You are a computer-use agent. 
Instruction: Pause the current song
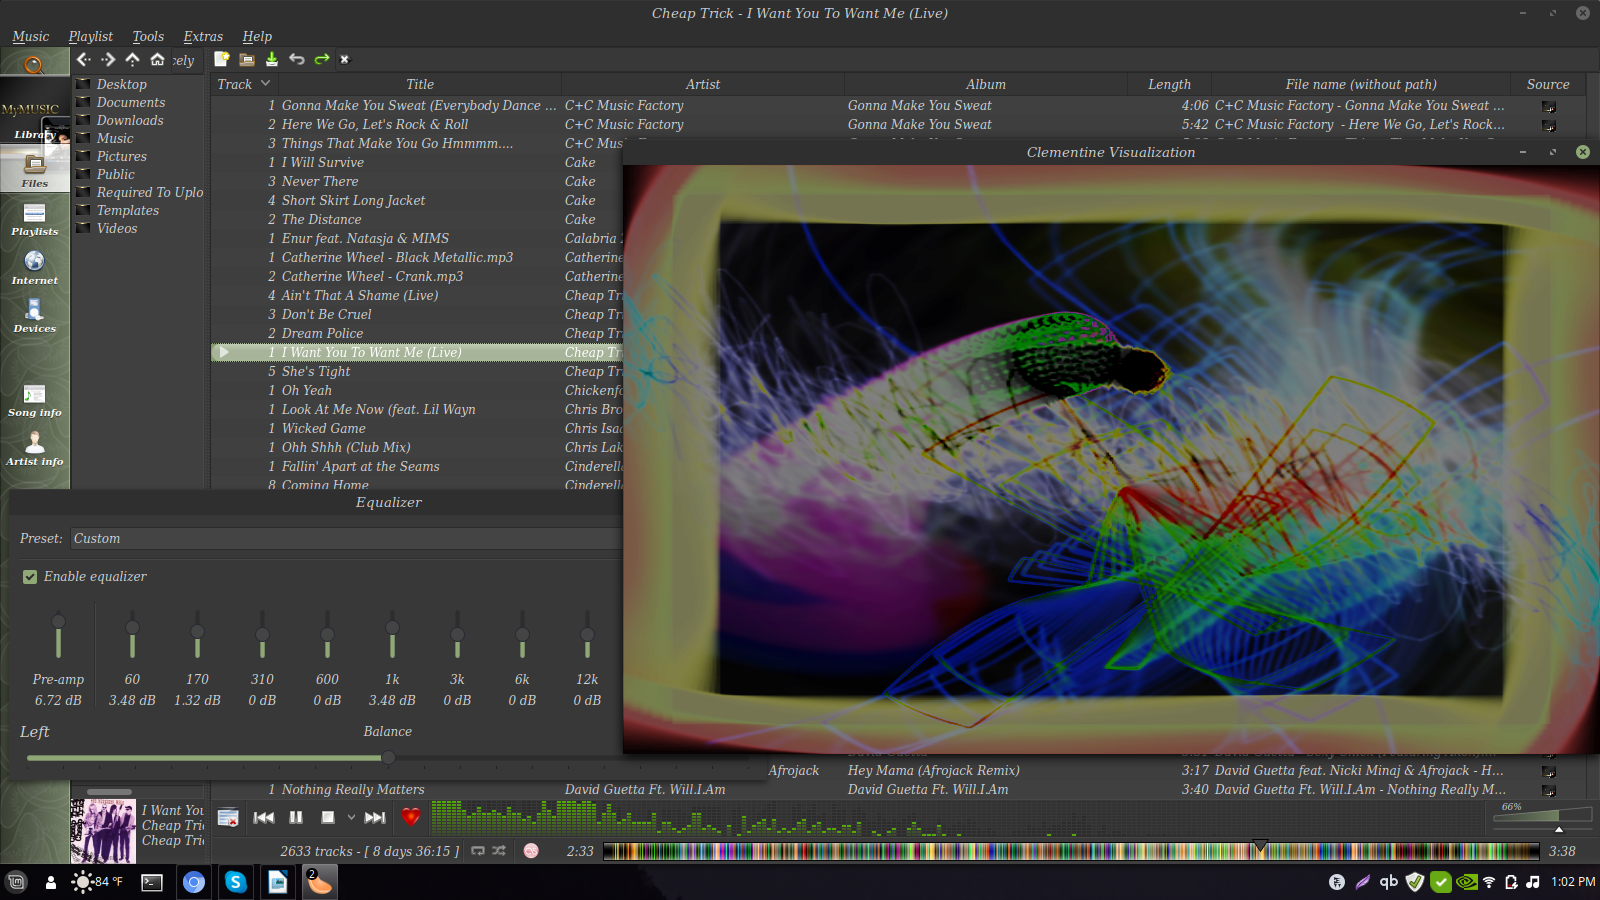point(296,817)
